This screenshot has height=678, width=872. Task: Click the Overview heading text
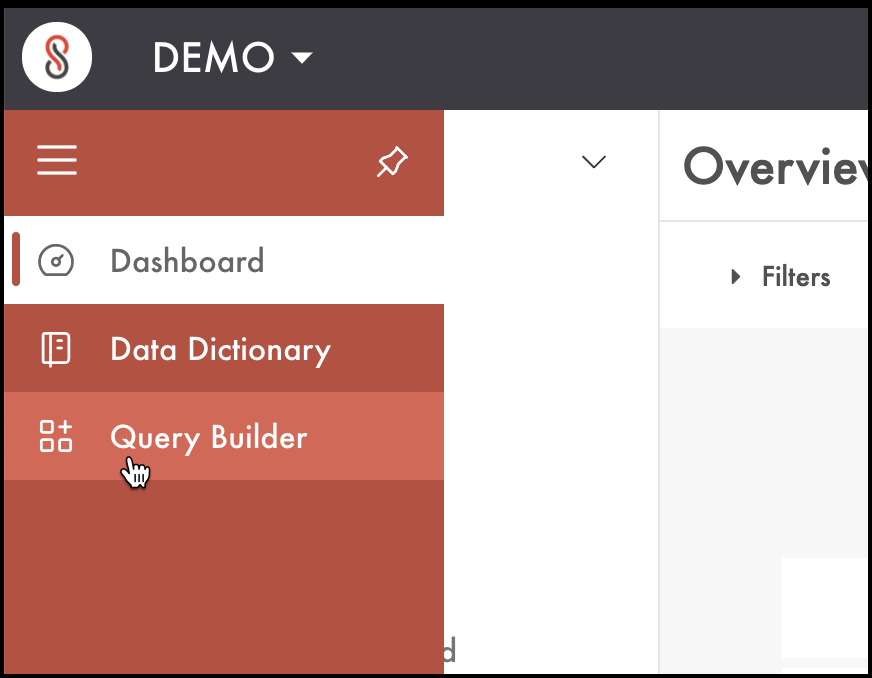tap(775, 166)
